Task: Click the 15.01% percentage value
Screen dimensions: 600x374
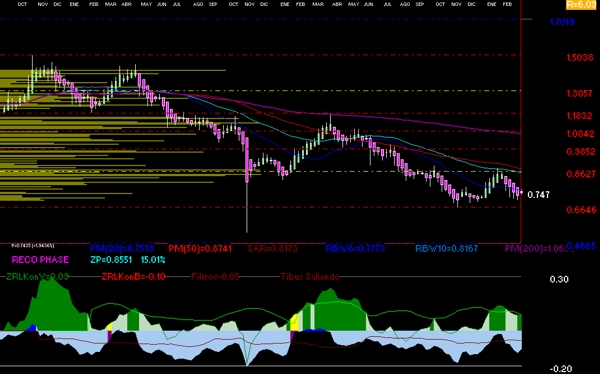Action: coord(153,260)
